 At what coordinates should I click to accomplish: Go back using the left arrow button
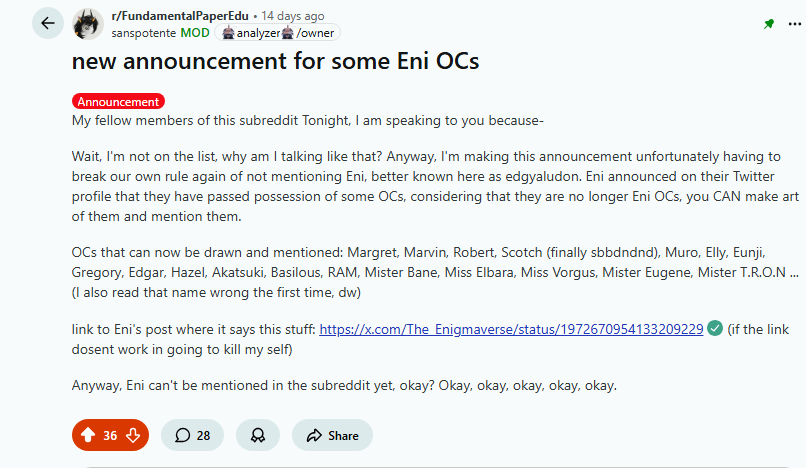(47, 23)
